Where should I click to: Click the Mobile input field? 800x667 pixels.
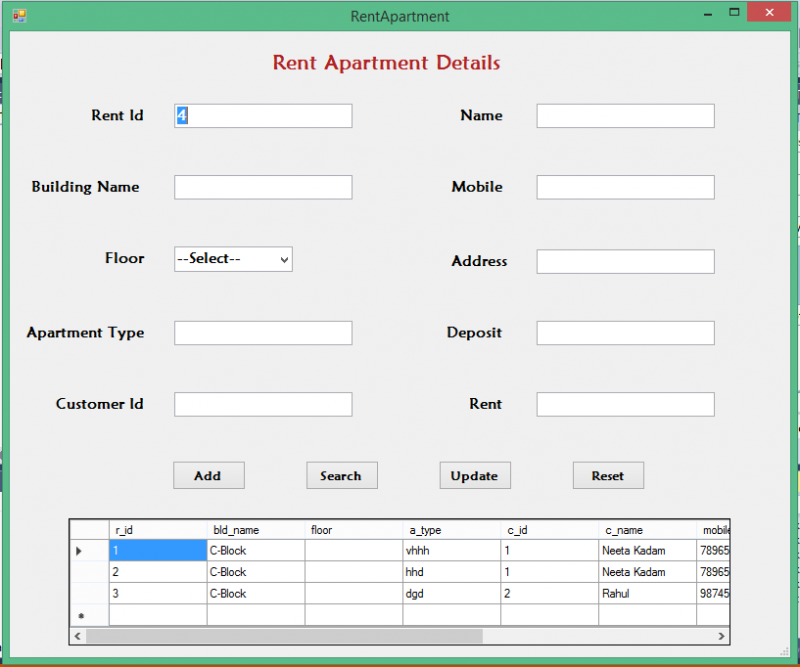(625, 187)
